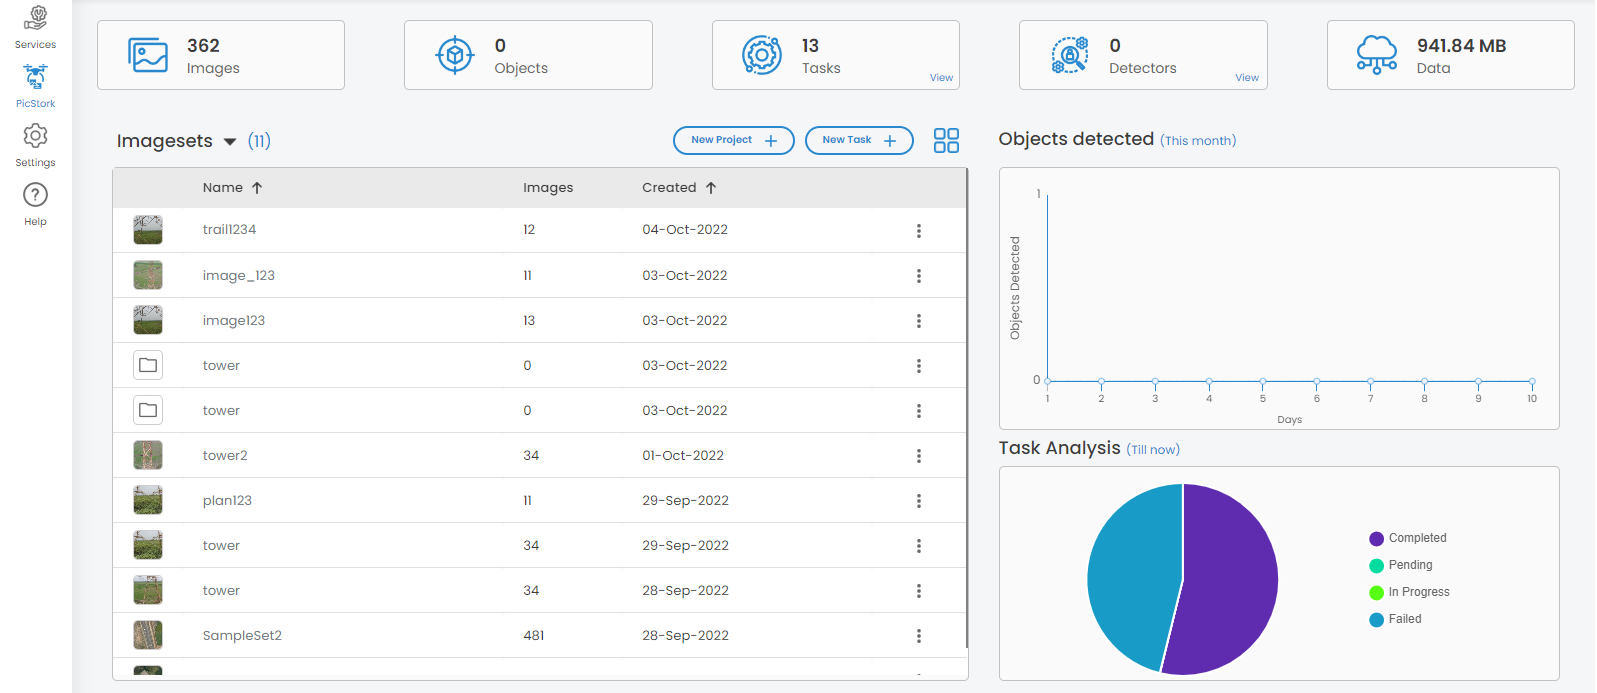
Task: Open more options for image_123 row
Action: tap(919, 276)
